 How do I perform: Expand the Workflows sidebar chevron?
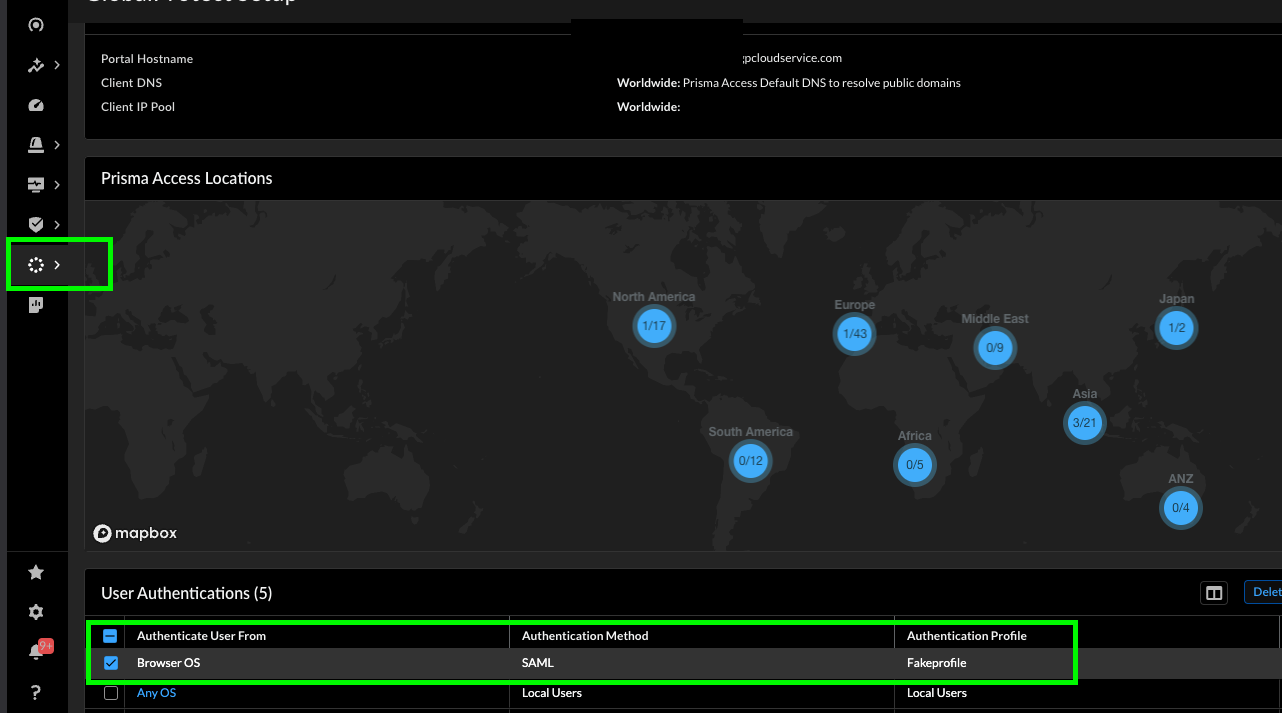pyautogui.click(x=57, y=65)
